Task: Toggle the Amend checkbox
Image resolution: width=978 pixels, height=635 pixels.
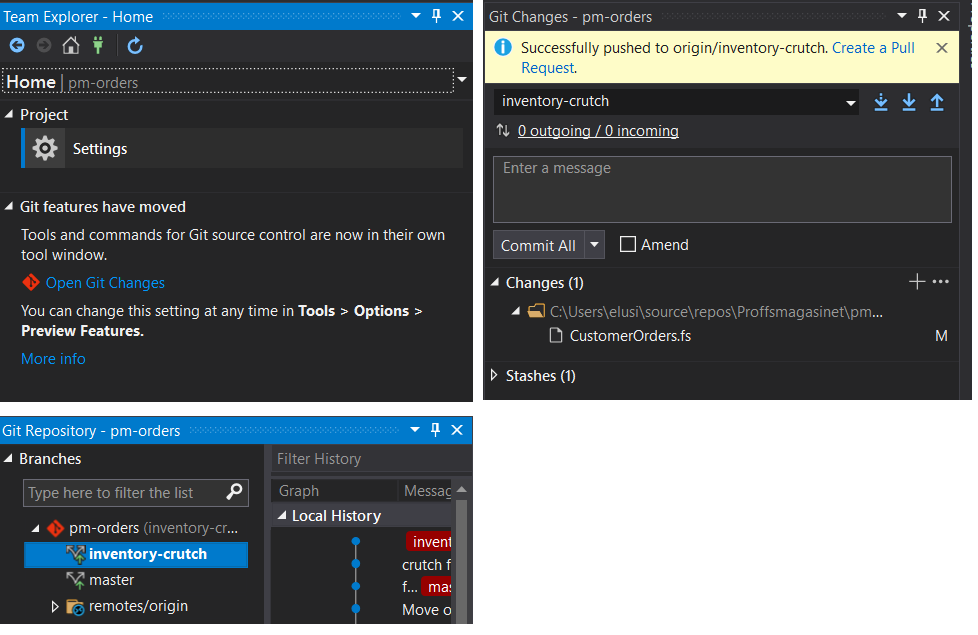Action: click(627, 244)
